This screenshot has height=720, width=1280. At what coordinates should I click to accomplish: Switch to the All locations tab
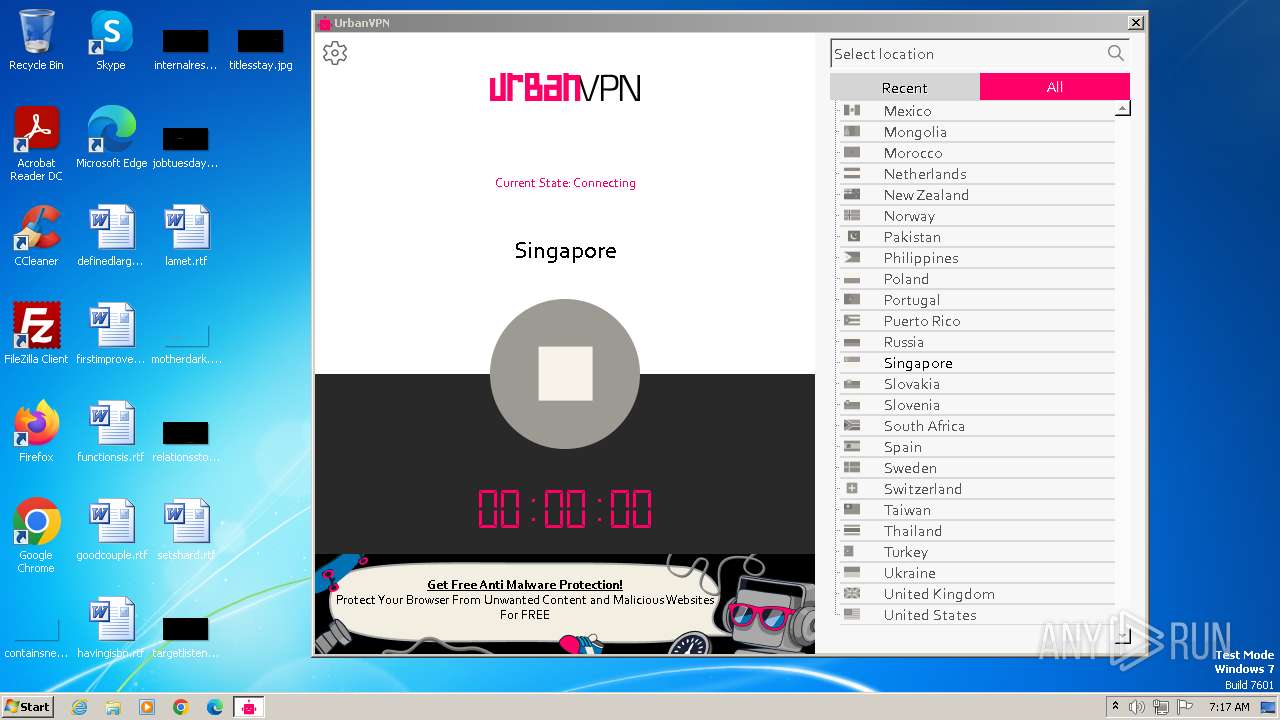(1055, 87)
